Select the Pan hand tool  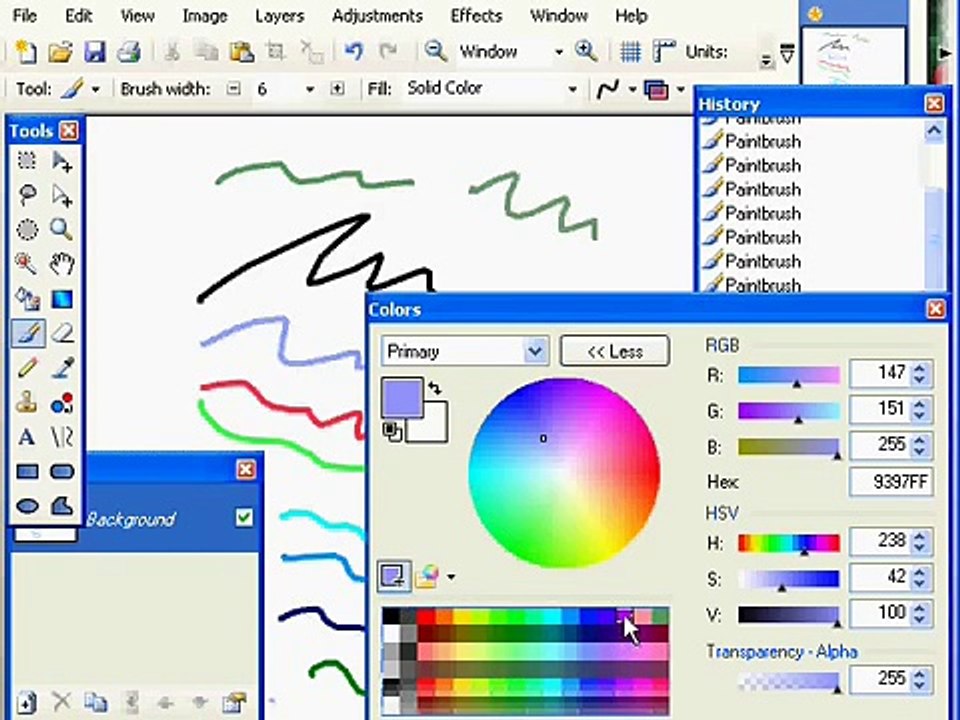point(62,264)
